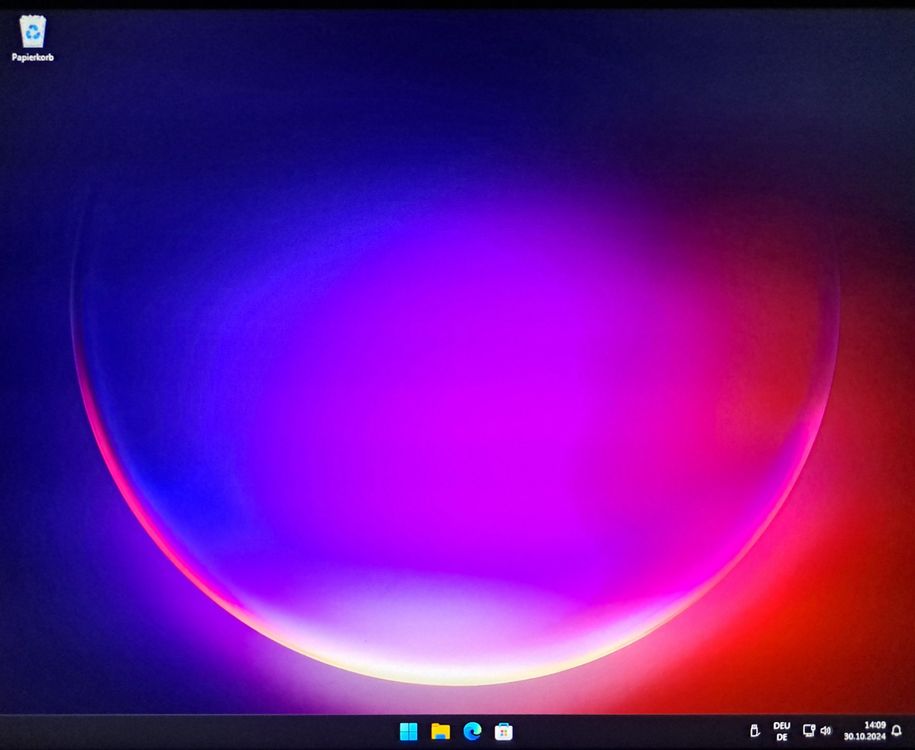Click the empty center area of the taskbar

pyautogui.click(x=620, y=731)
